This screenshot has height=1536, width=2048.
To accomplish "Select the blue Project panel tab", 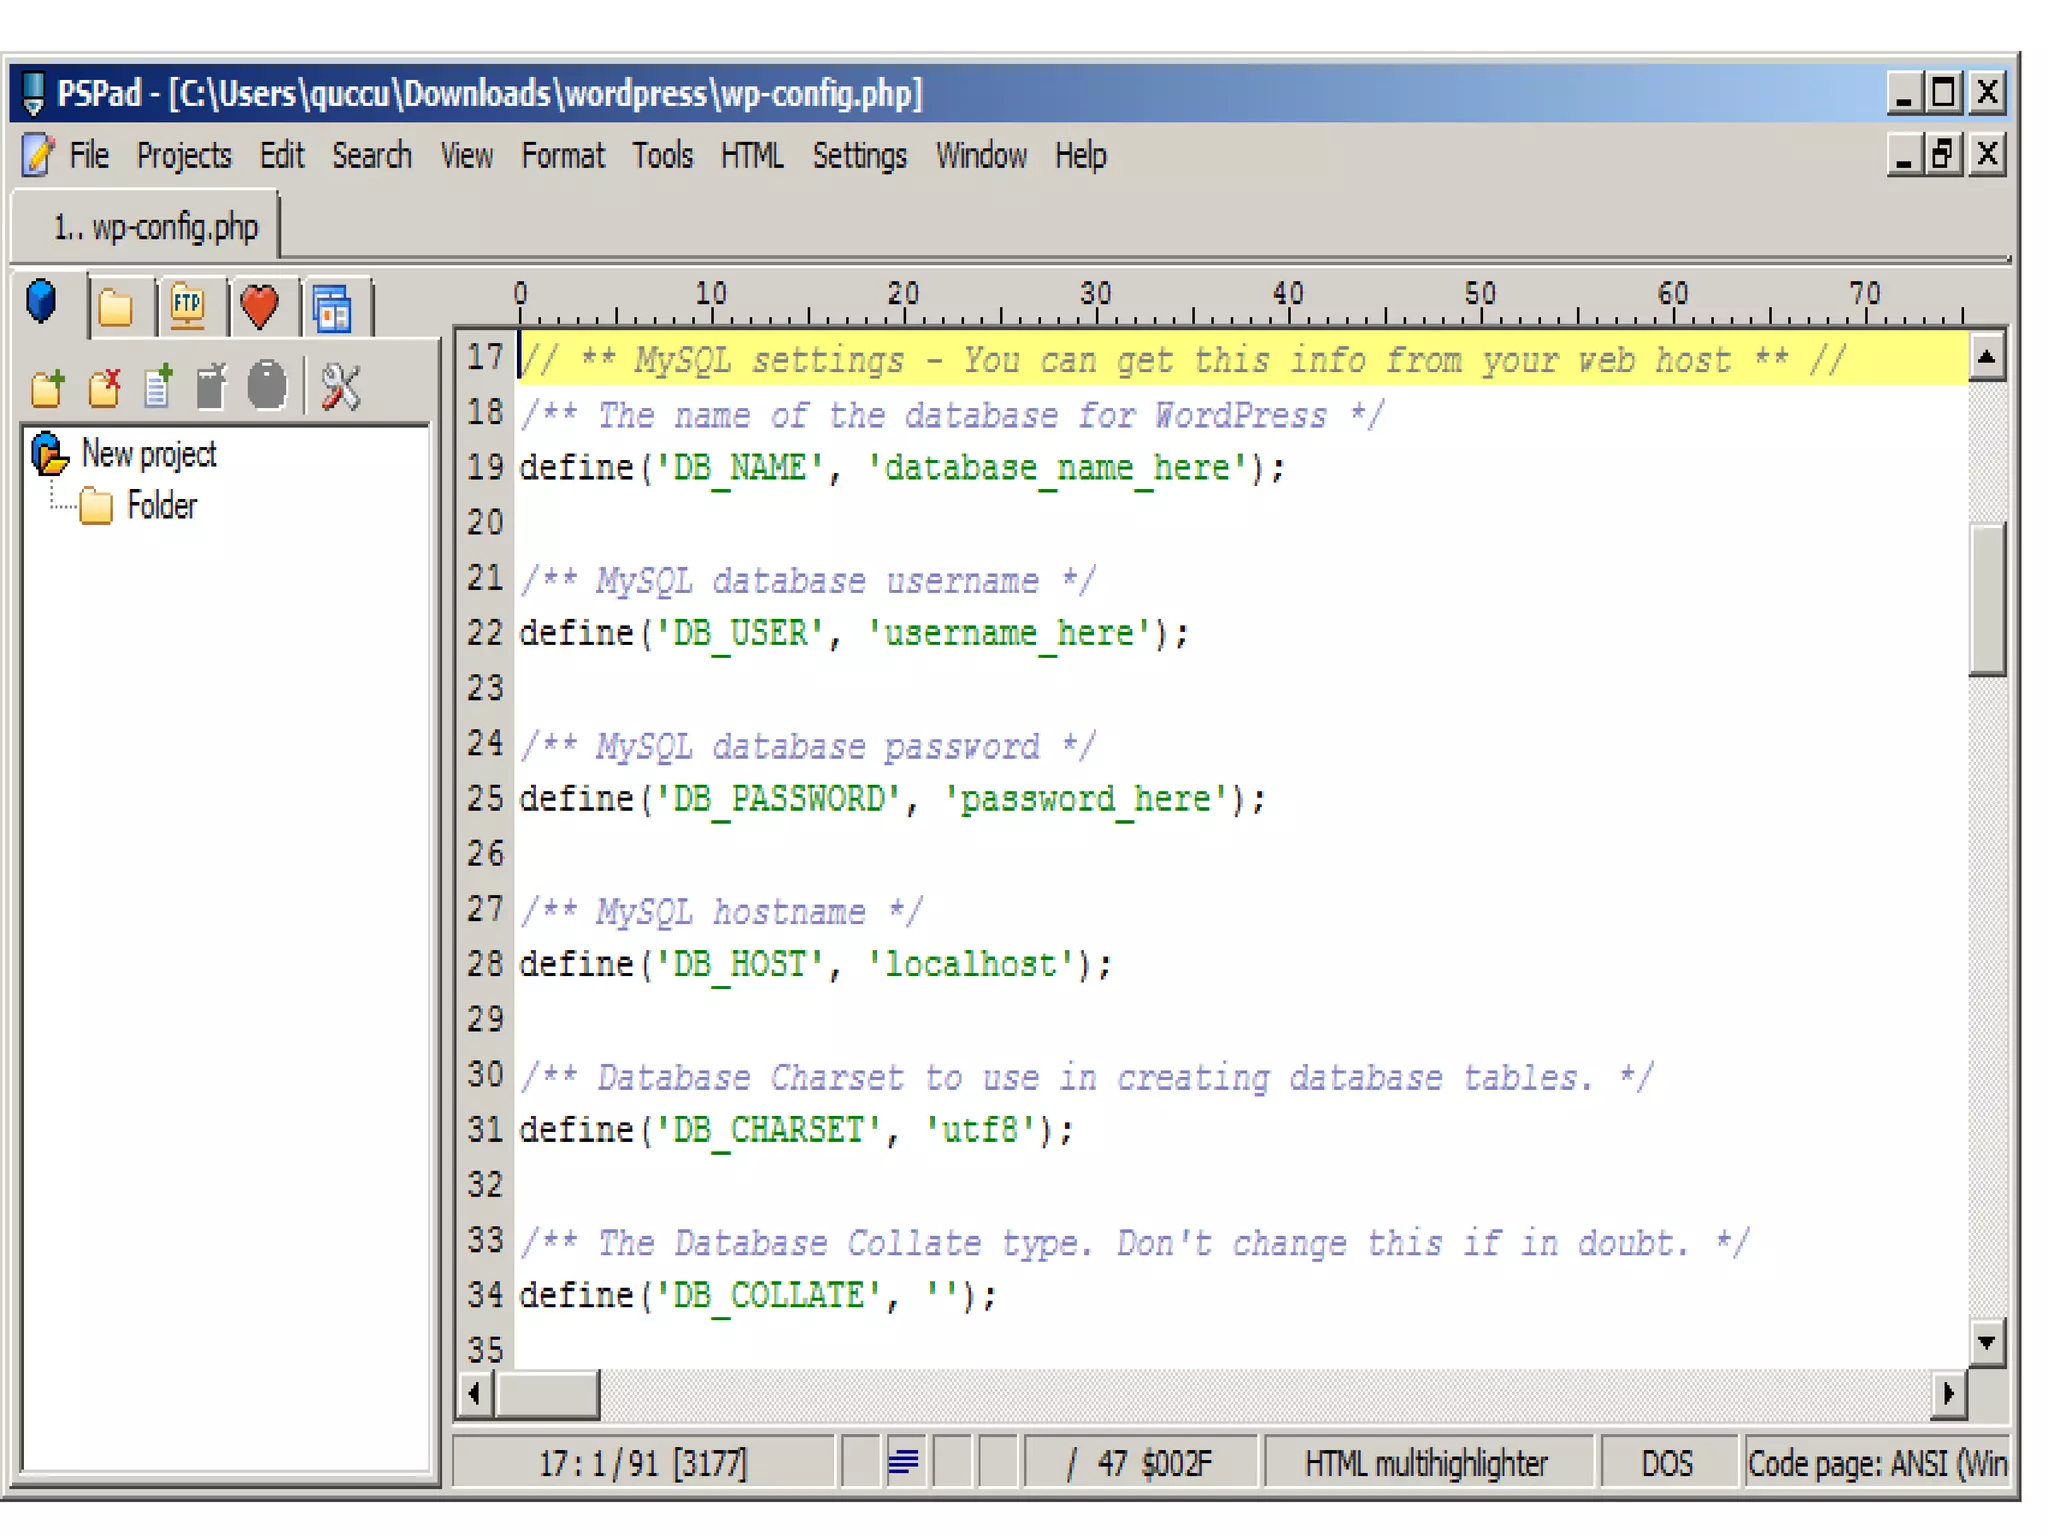I will [x=42, y=303].
